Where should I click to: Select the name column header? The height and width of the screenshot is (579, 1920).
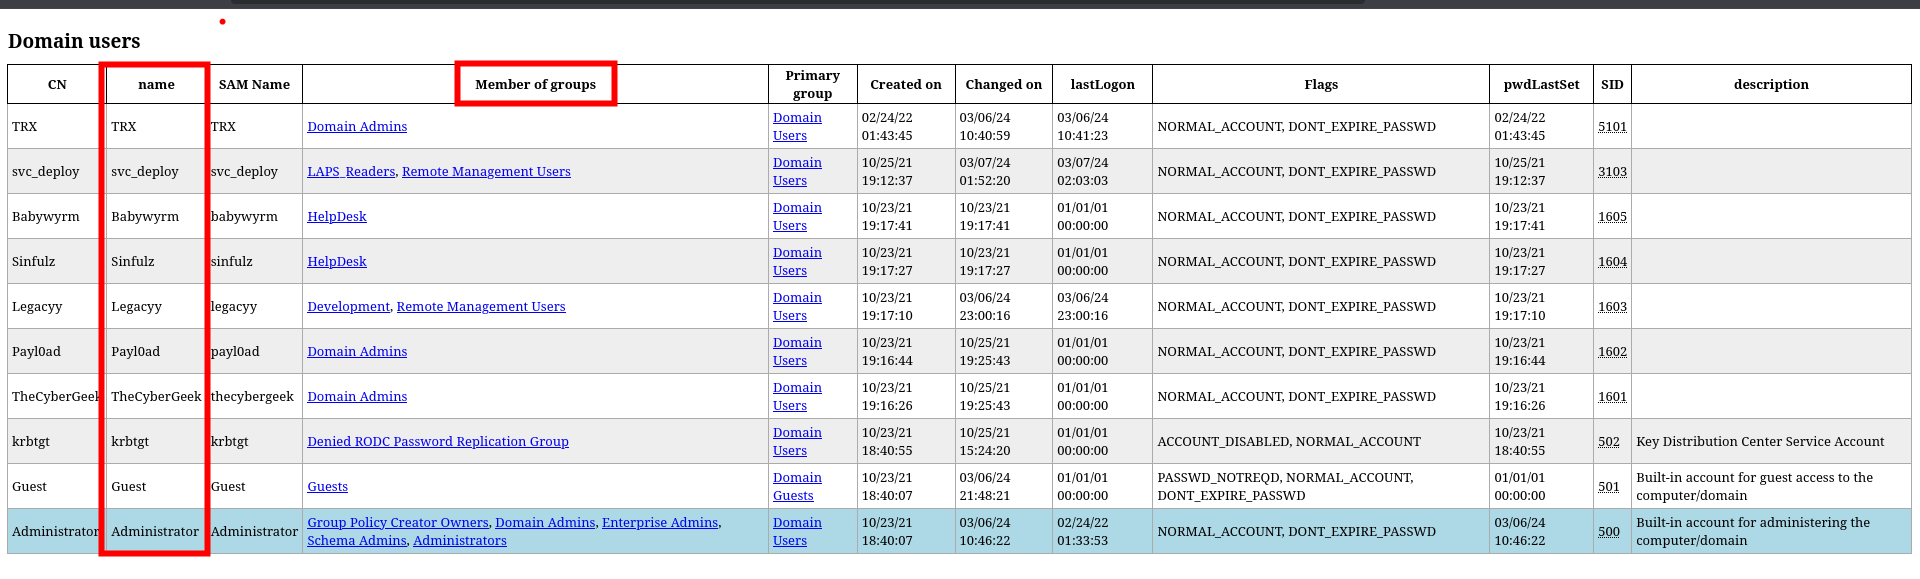(x=156, y=85)
